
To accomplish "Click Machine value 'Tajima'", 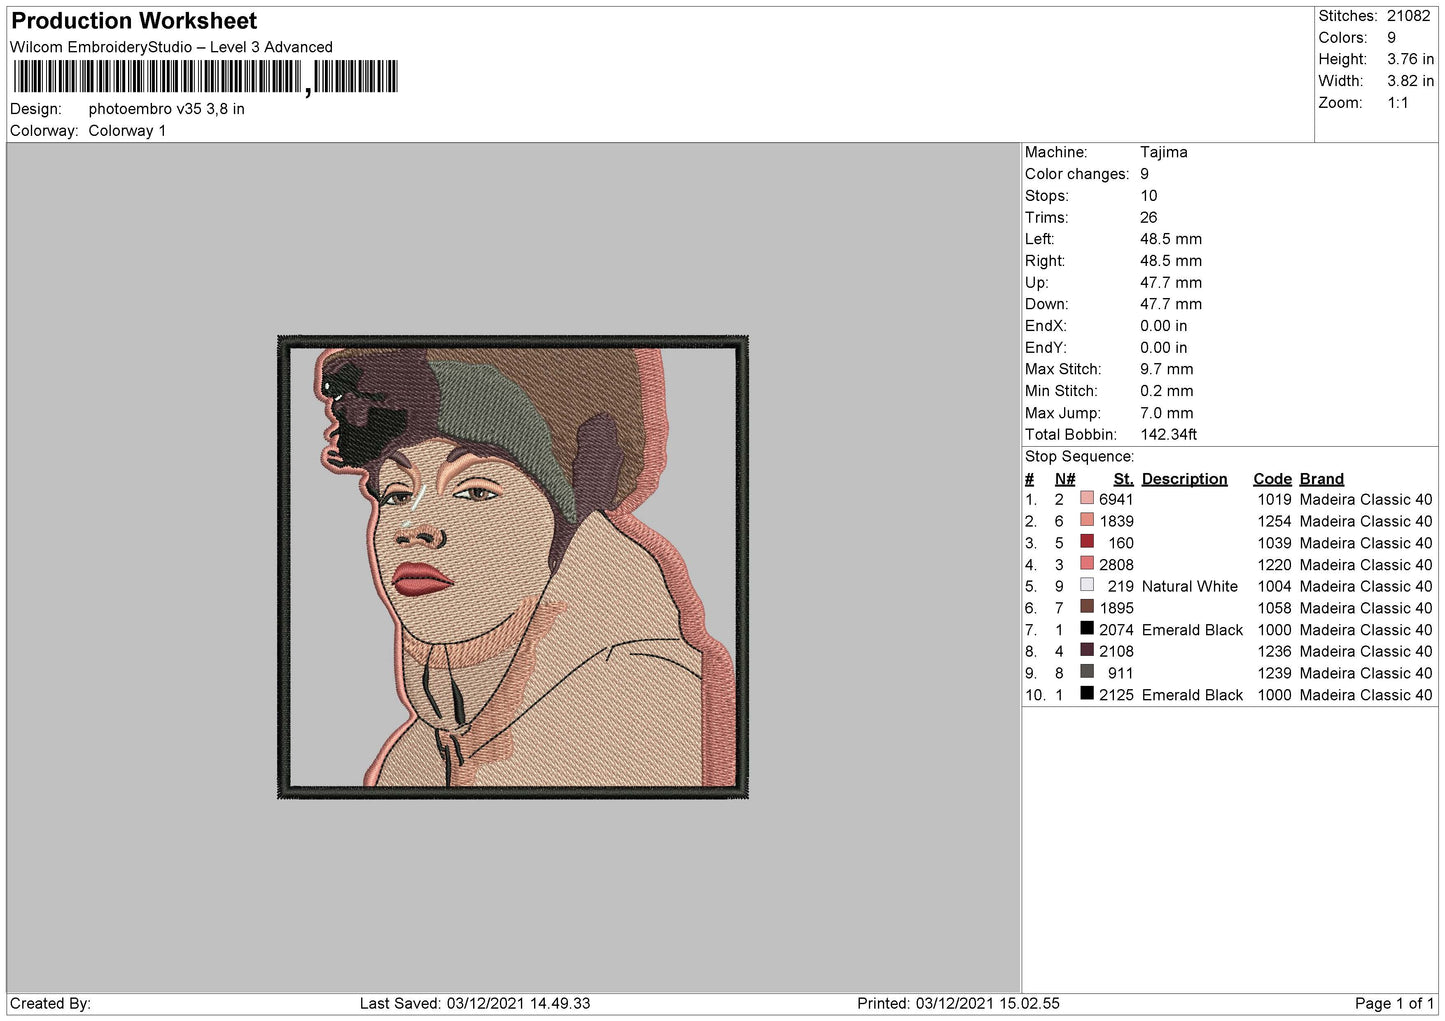I will (1163, 152).
